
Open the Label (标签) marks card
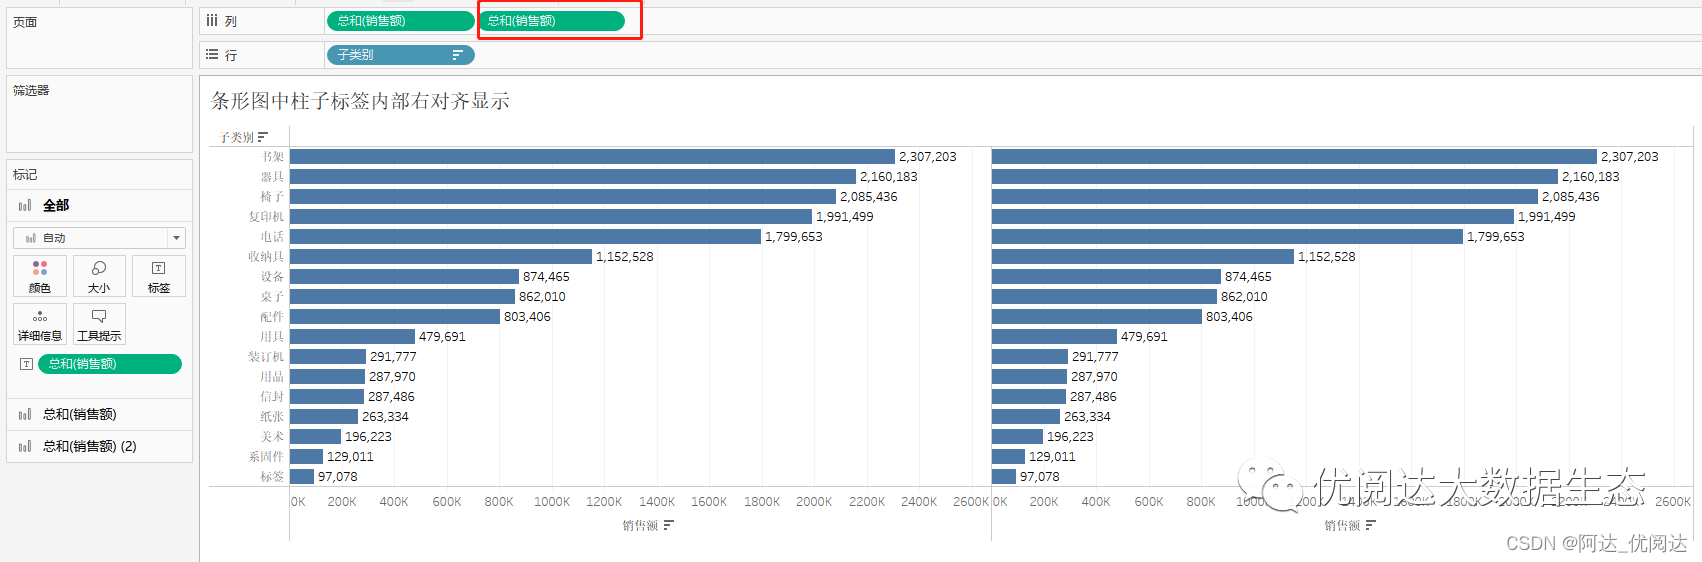(x=159, y=275)
